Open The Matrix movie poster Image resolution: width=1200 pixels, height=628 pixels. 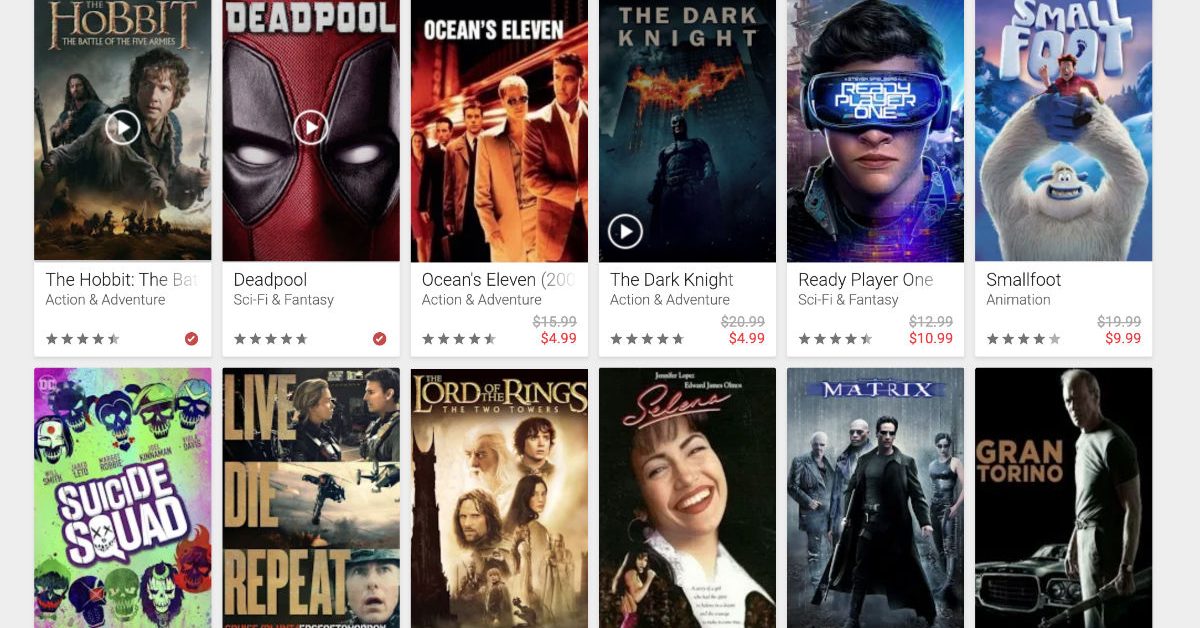point(875,498)
